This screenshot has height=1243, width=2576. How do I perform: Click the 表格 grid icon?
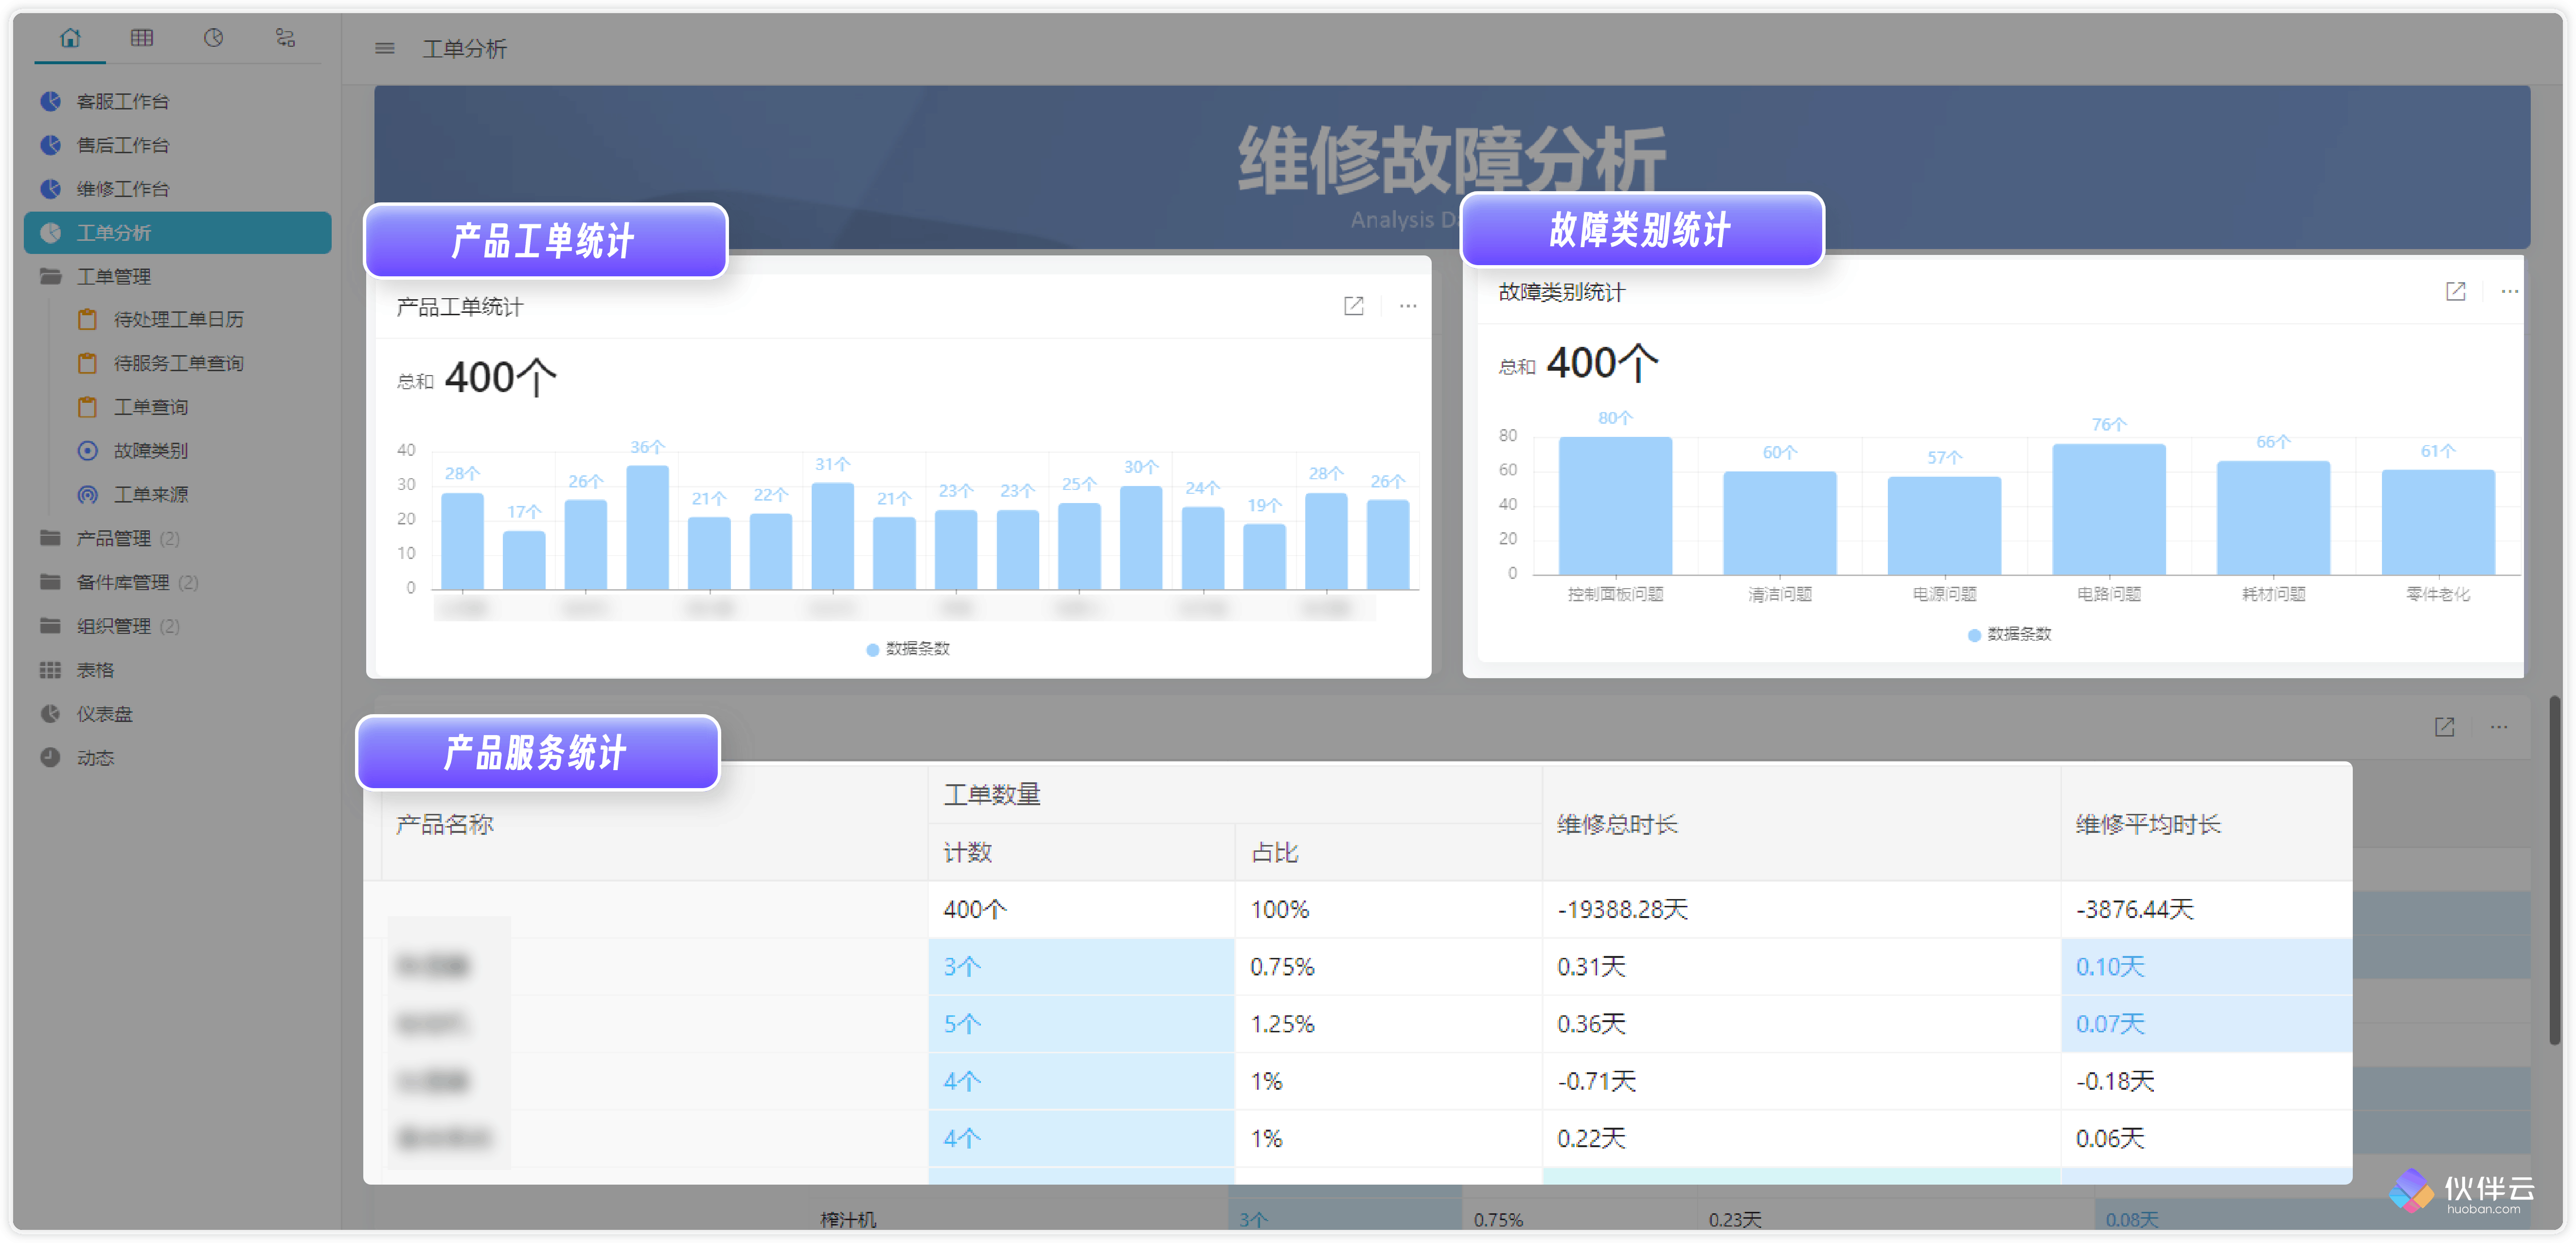[x=50, y=670]
